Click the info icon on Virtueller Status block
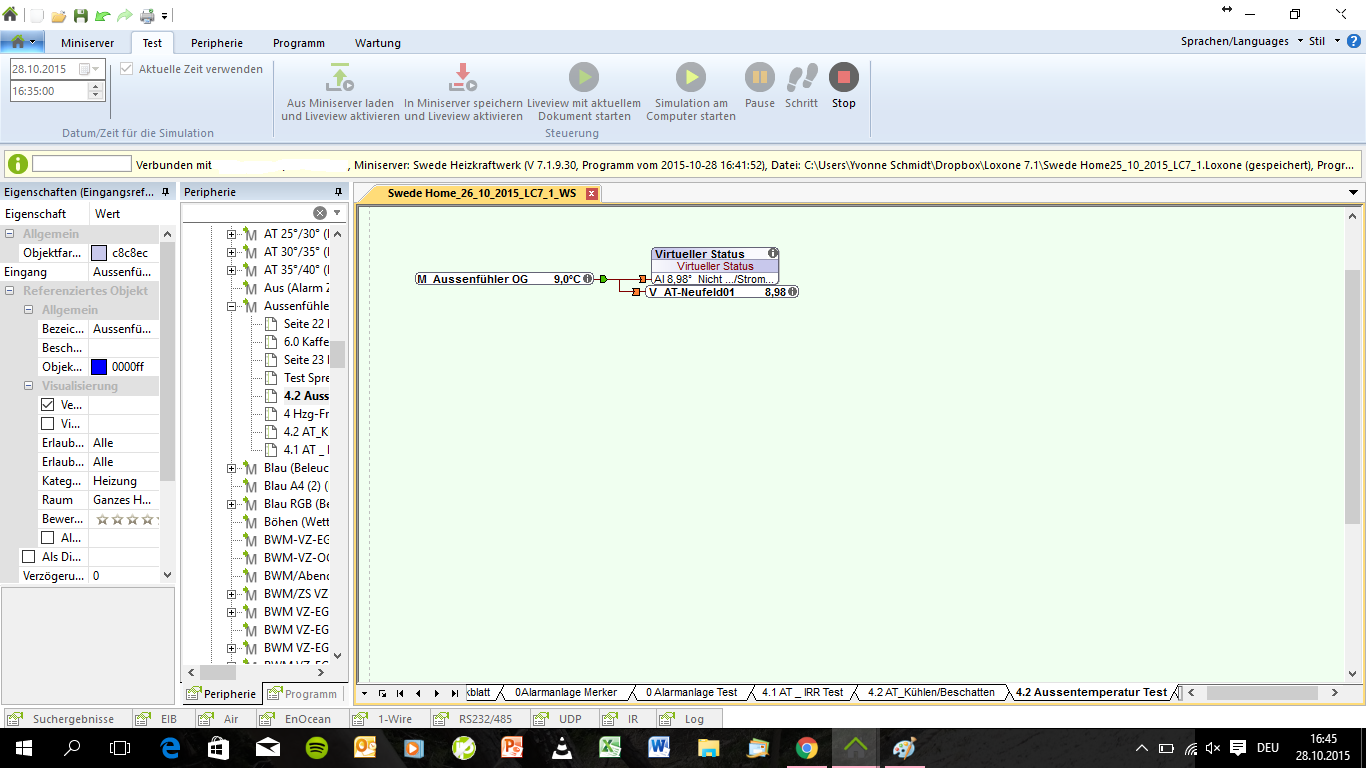Screen dimensions: 1366x768 773,254
